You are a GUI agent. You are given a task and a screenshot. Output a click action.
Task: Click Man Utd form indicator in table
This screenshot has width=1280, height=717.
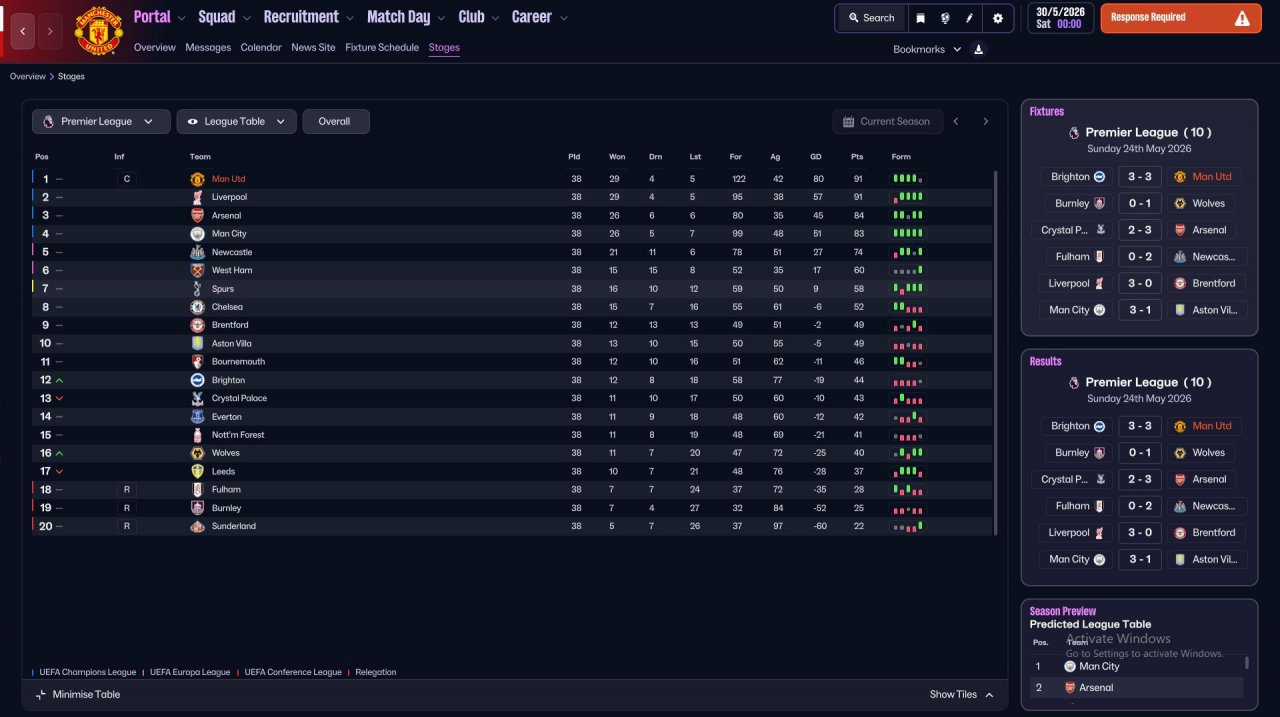[x=908, y=179]
